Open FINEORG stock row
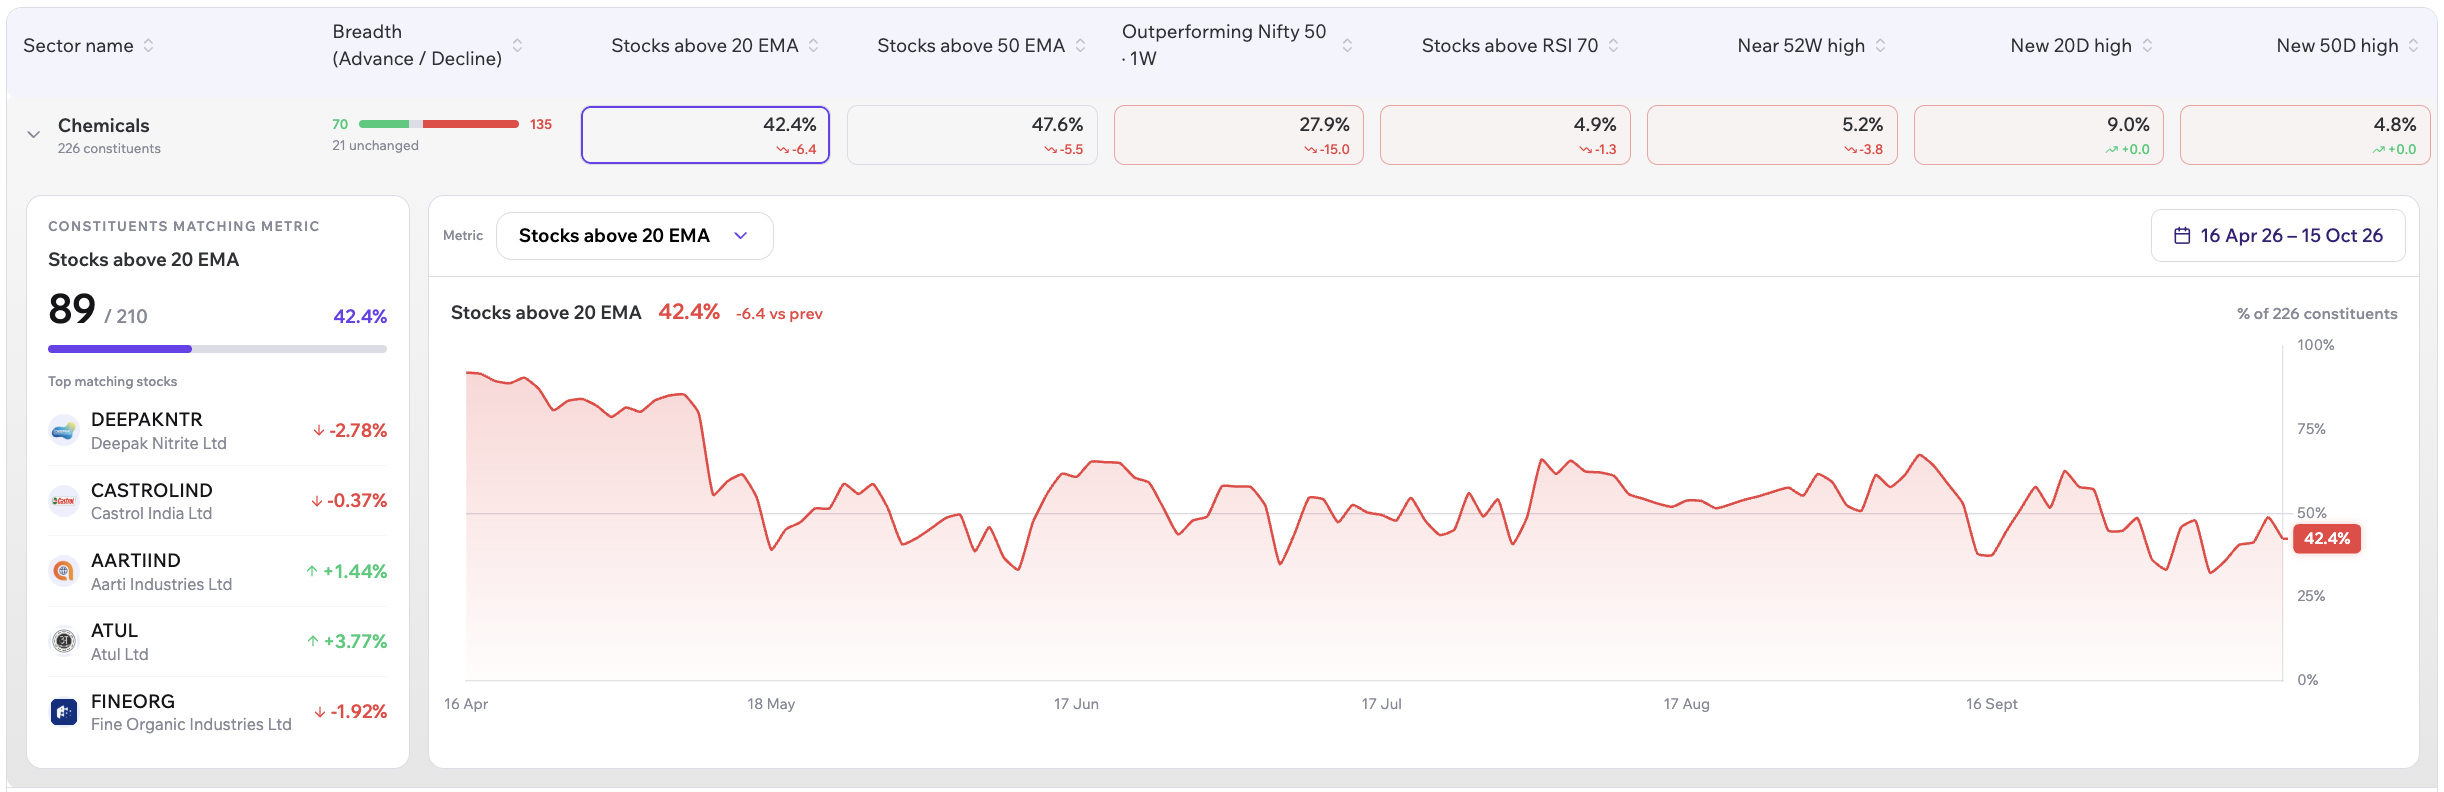The height and width of the screenshot is (792, 2444). [218, 712]
